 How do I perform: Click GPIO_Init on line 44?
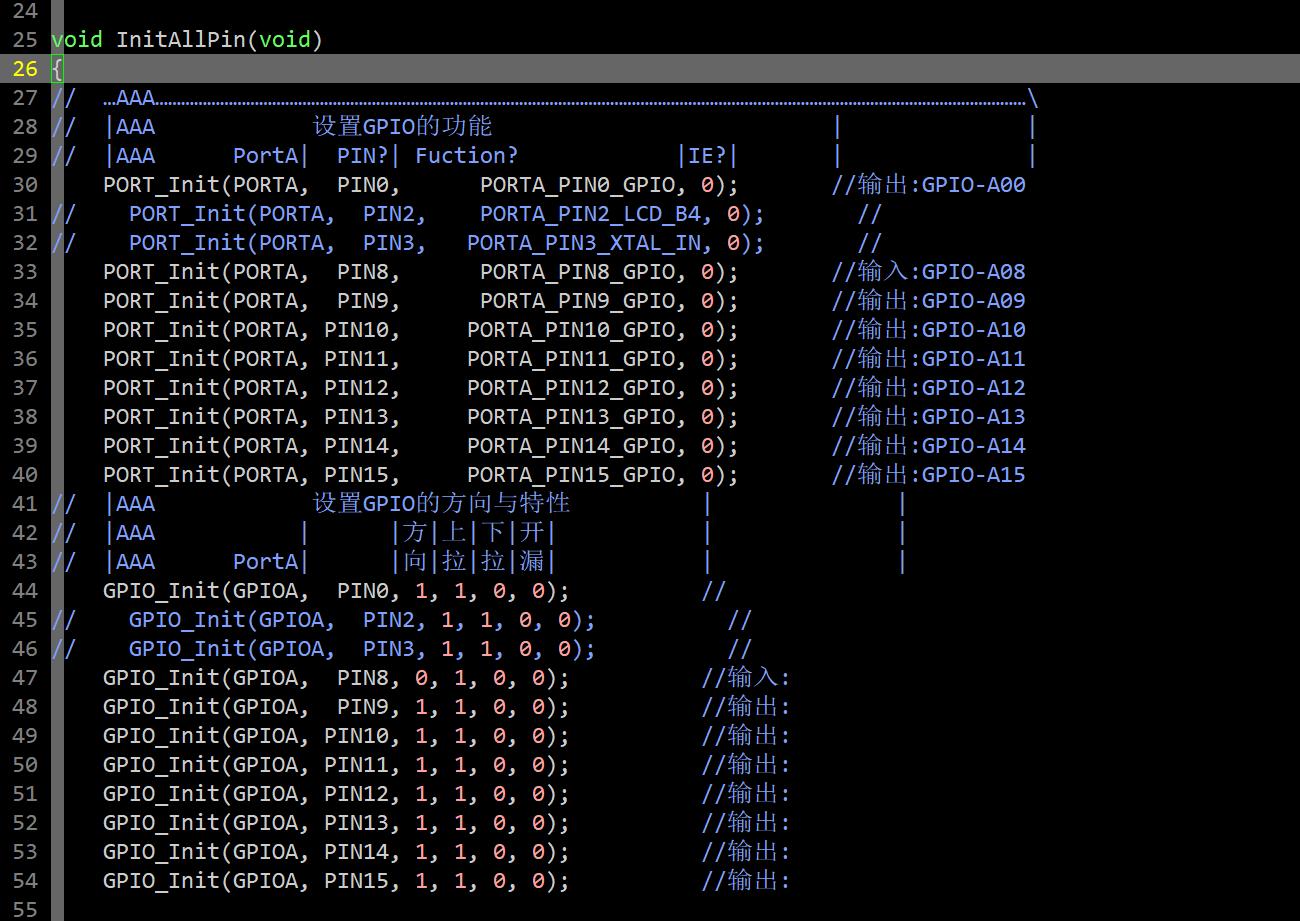tap(162, 591)
